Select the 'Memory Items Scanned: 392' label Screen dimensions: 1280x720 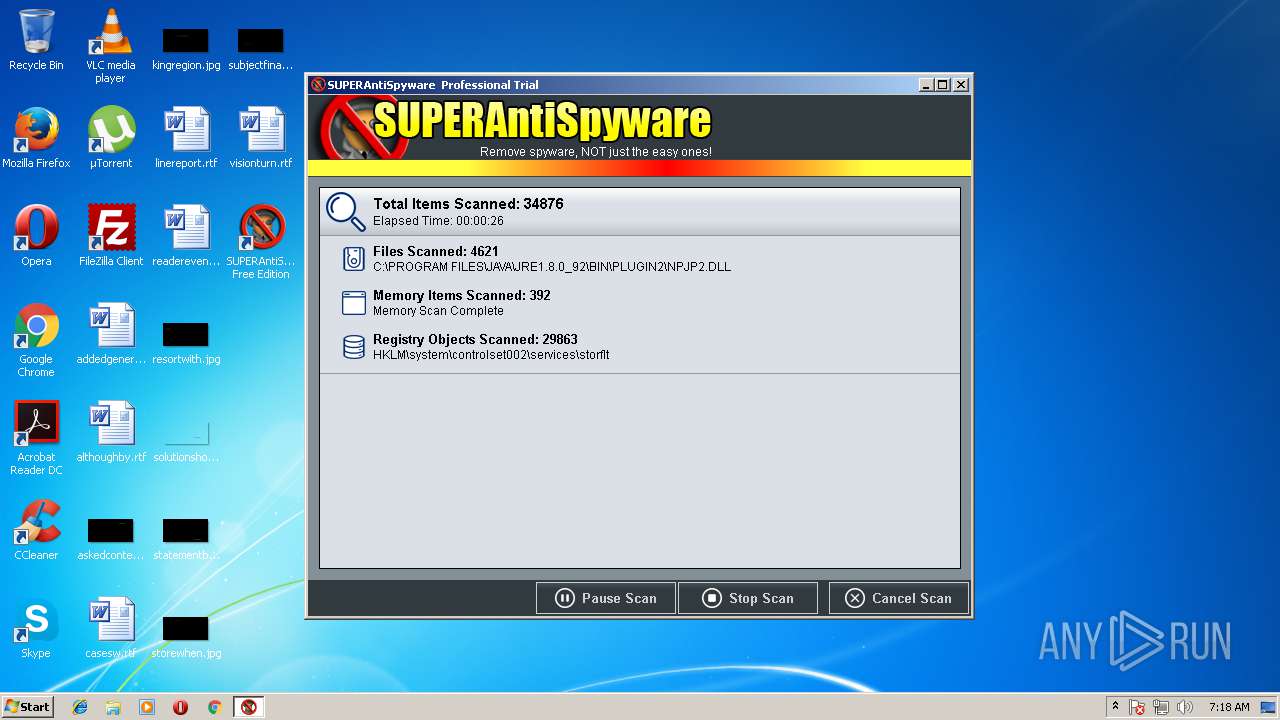(461, 295)
